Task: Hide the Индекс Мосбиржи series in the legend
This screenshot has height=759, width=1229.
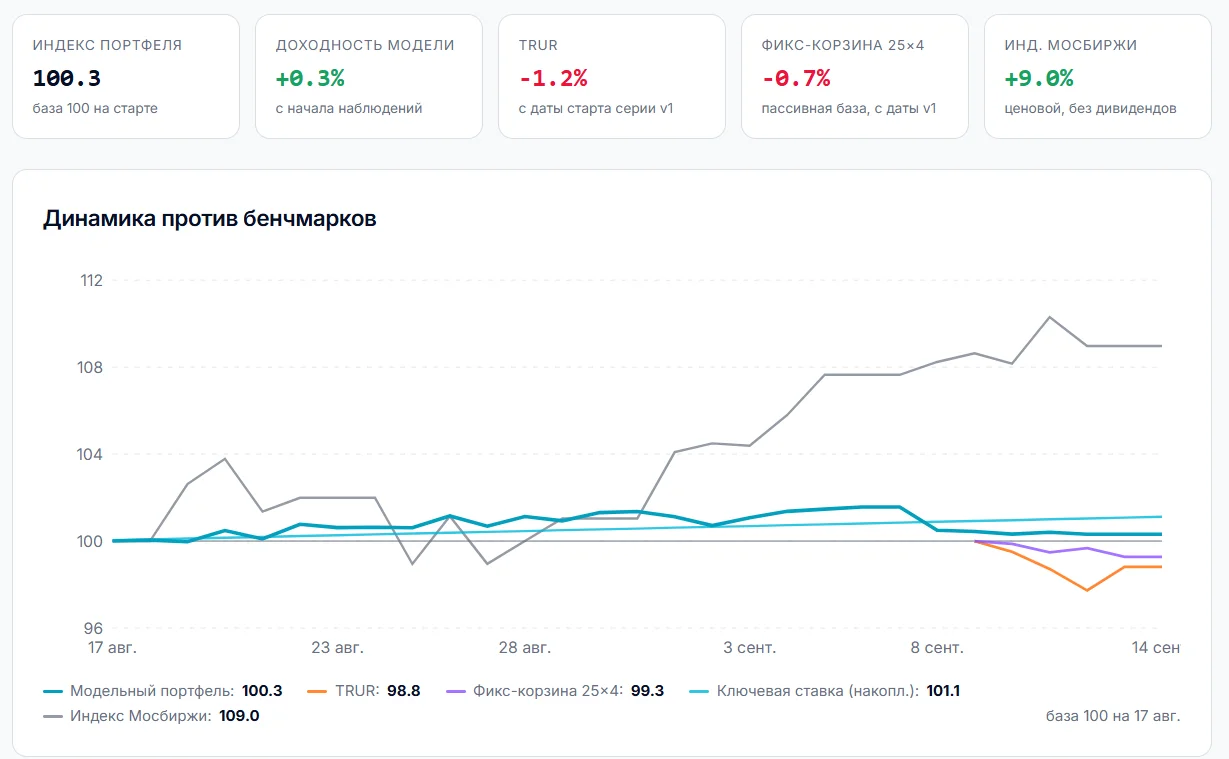Action: click(152, 716)
